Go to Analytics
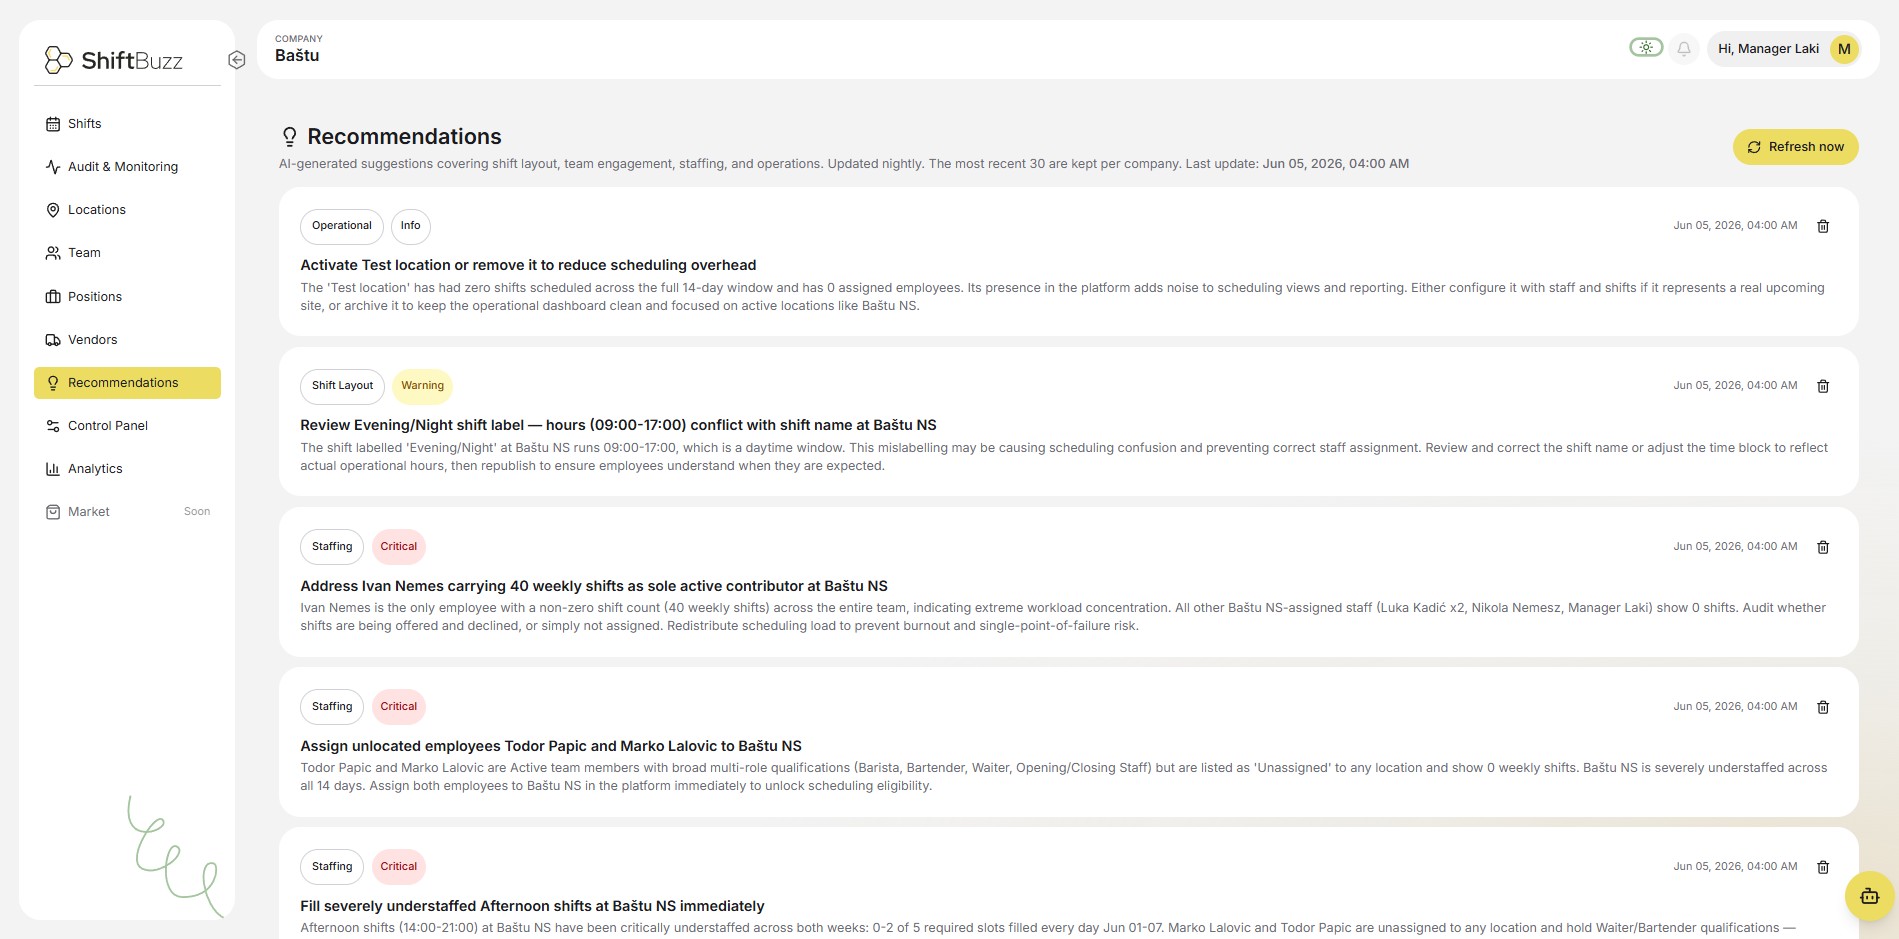 point(127,469)
